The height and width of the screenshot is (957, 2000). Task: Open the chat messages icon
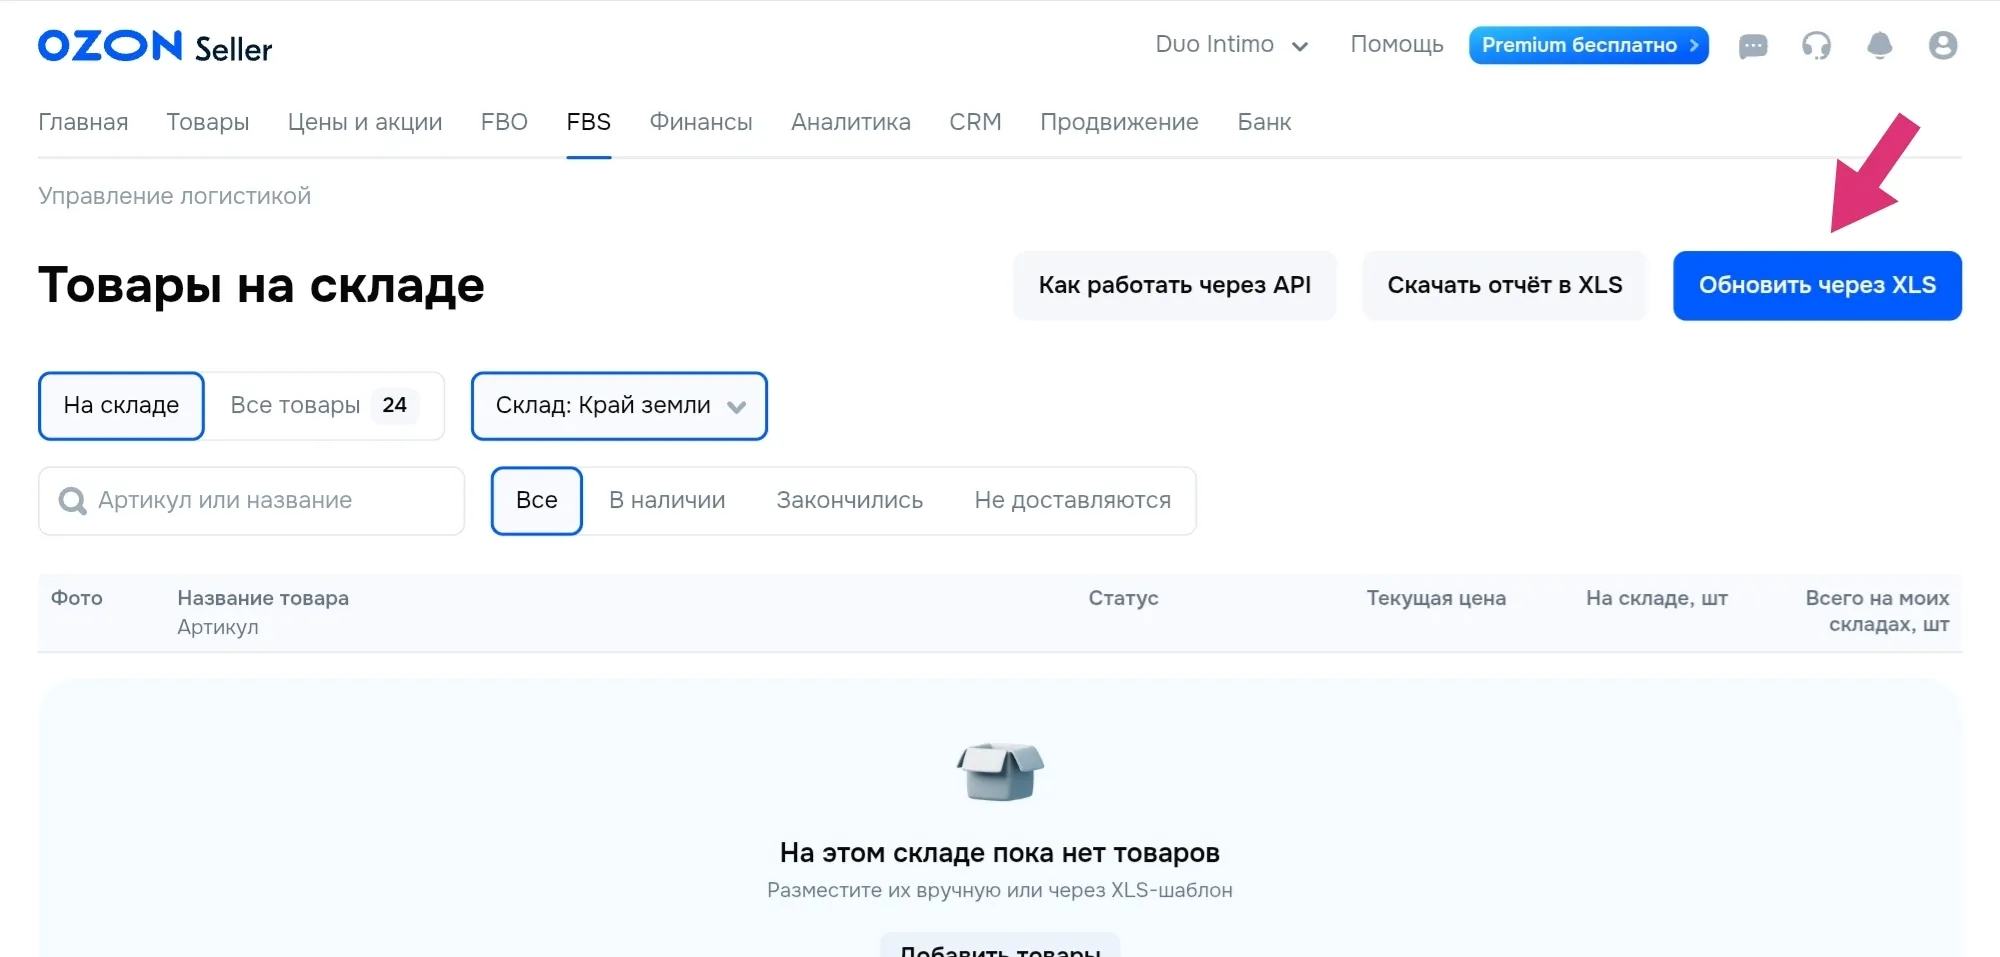(1753, 46)
